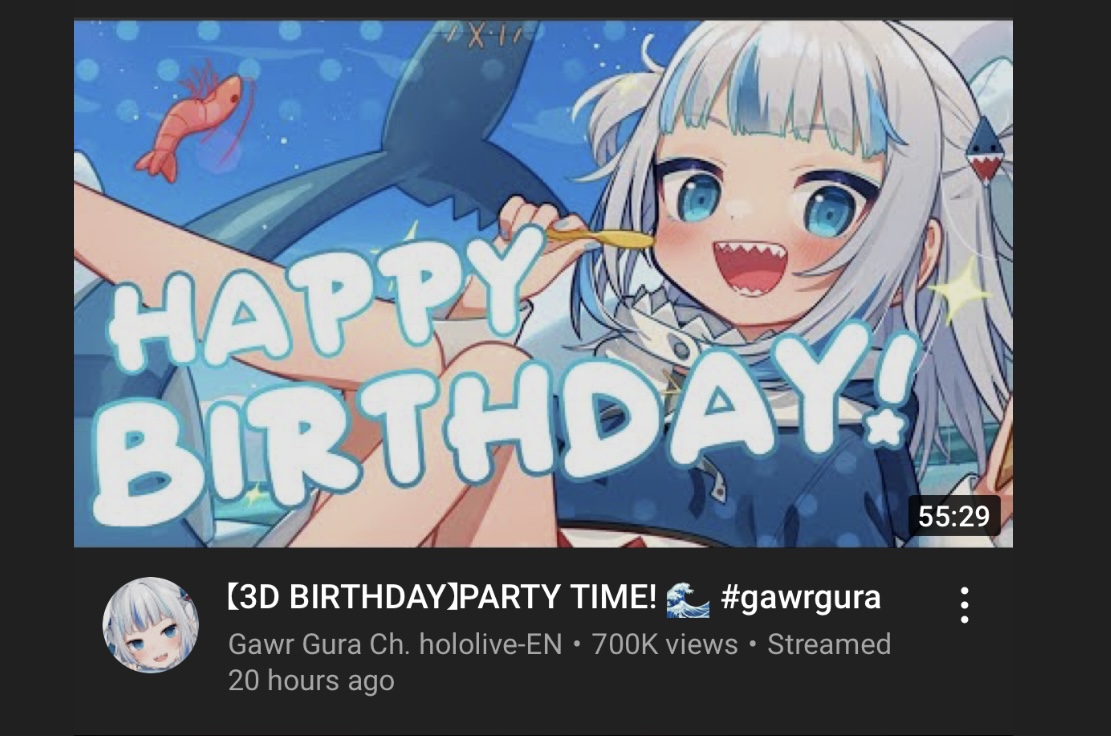
Task: Open the three-dot video options menu
Action: (964, 605)
